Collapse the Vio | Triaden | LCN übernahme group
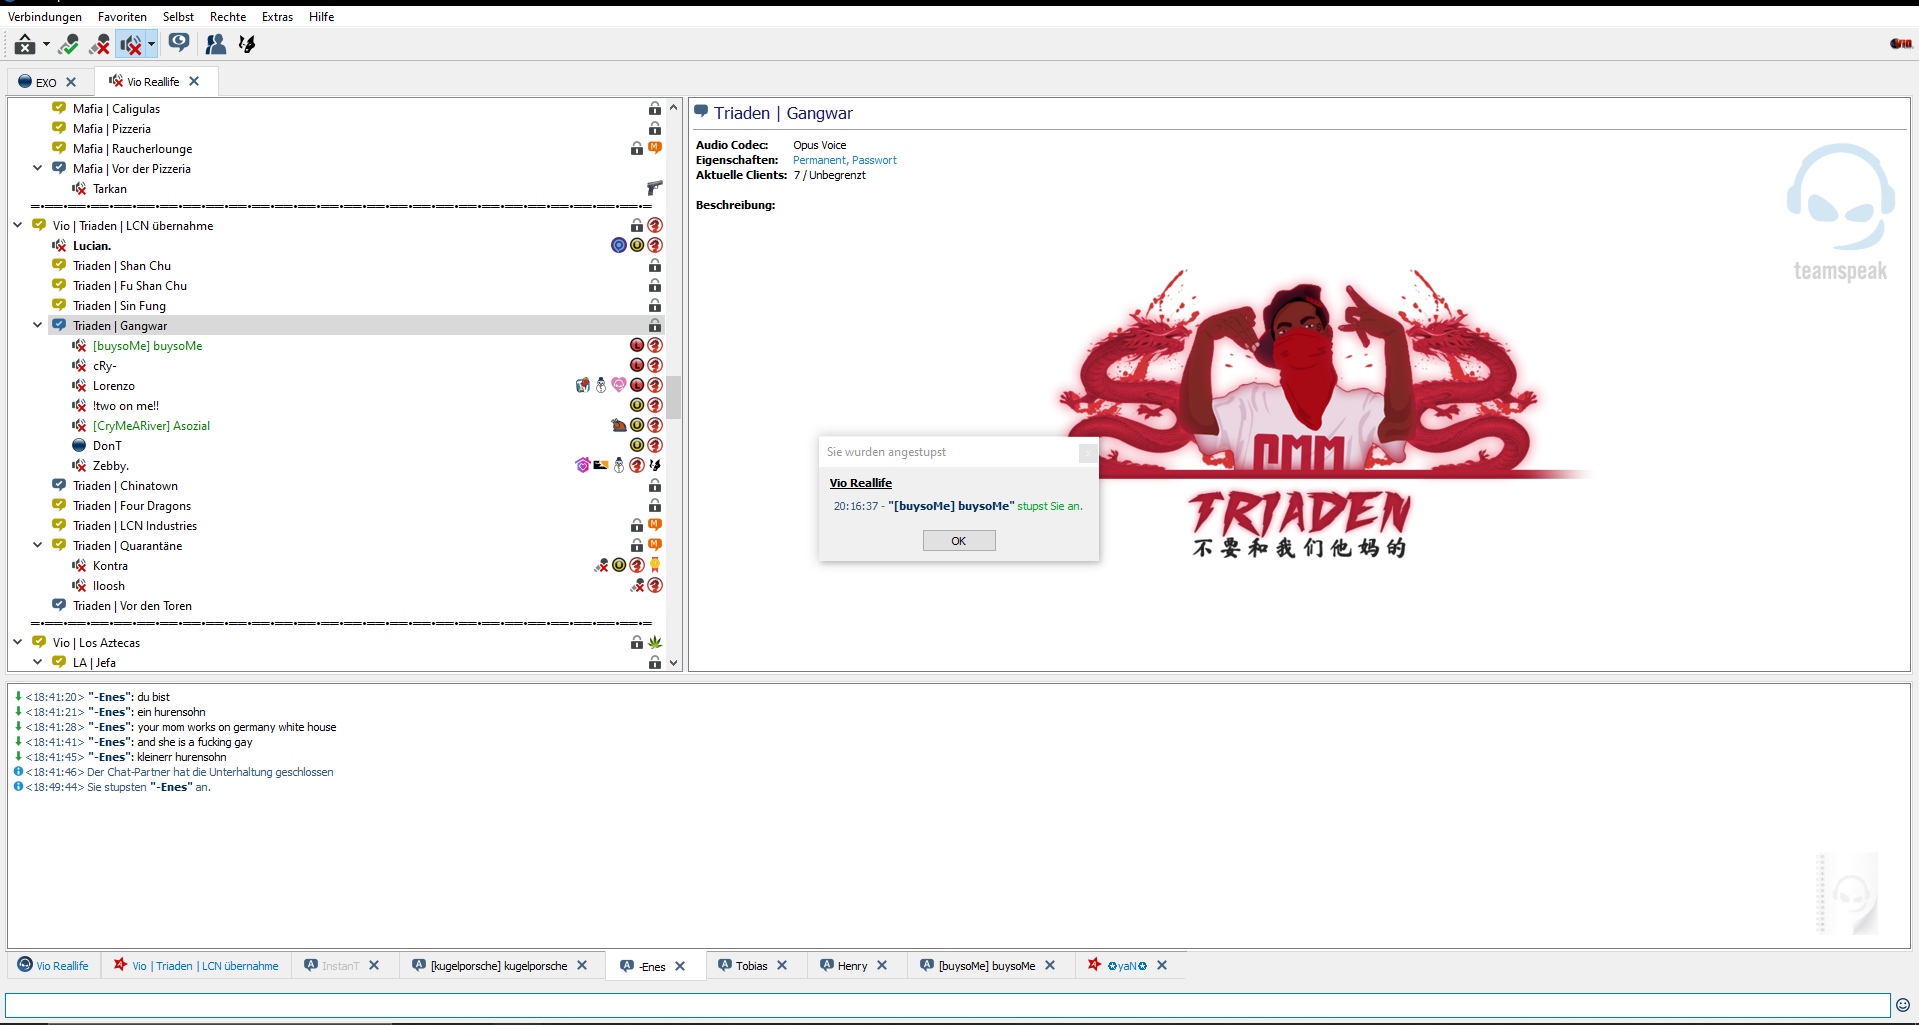Viewport: 1919px width, 1025px height. point(17,225)
